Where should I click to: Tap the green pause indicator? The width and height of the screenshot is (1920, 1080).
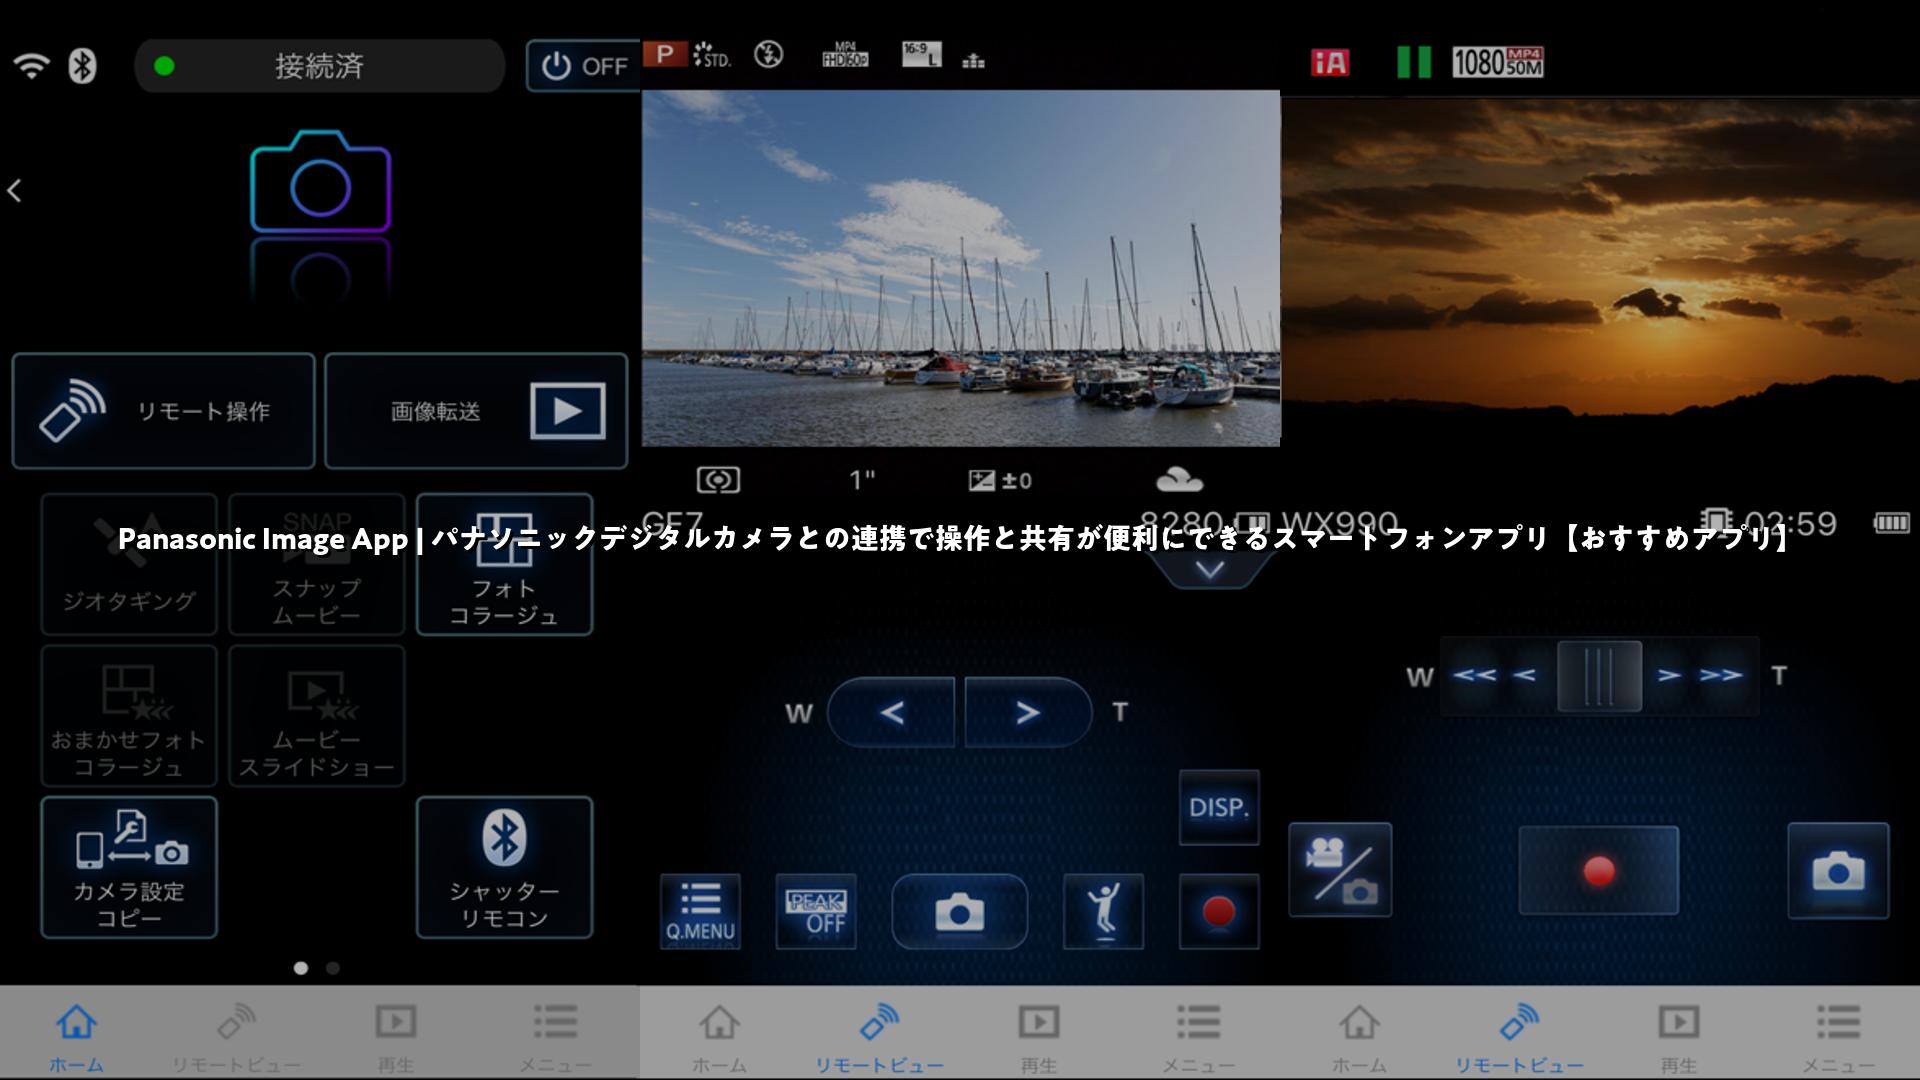click(1414, 62)
